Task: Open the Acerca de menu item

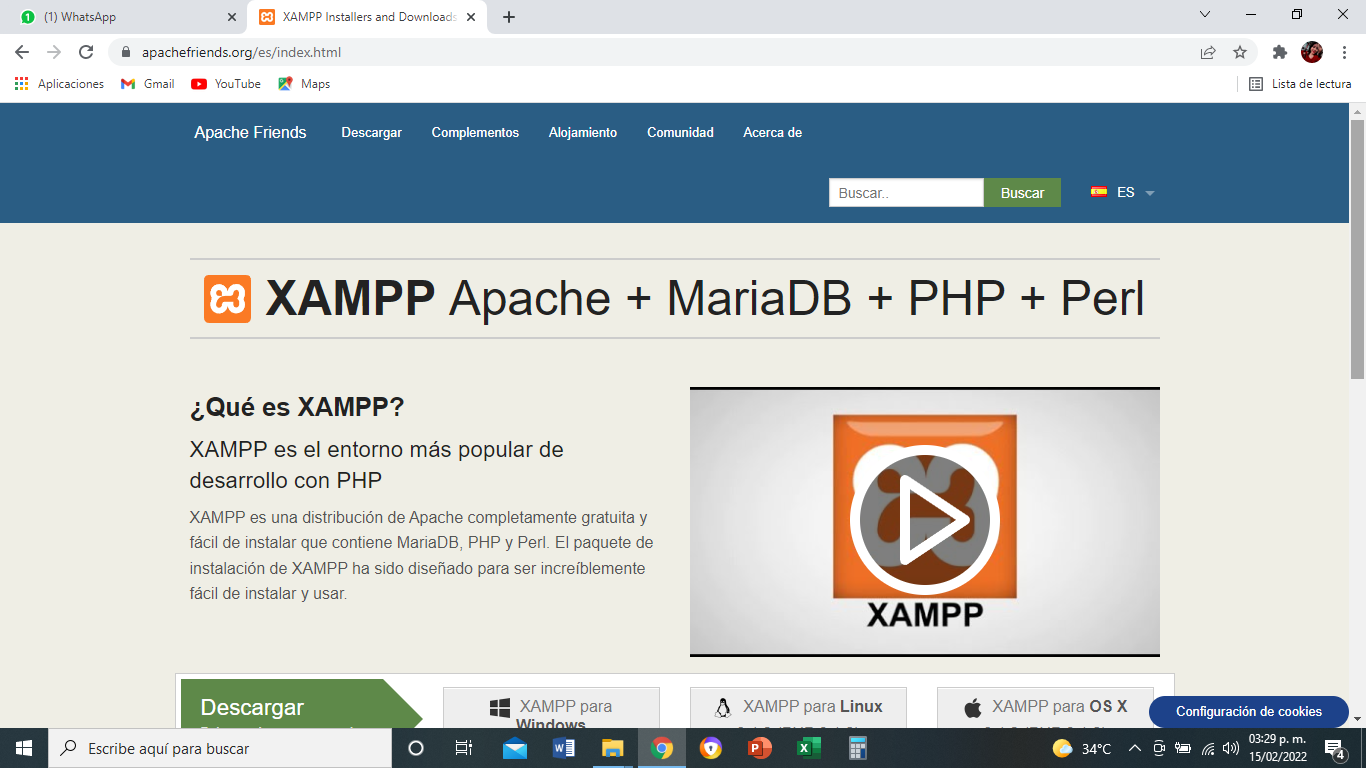Action: point(772,132)
